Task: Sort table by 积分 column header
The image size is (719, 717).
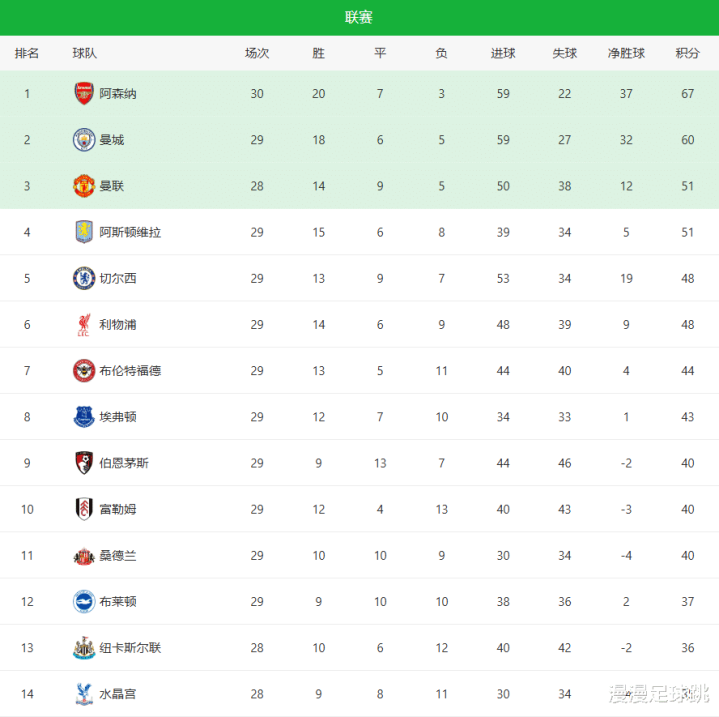Action: click(687, 53)
